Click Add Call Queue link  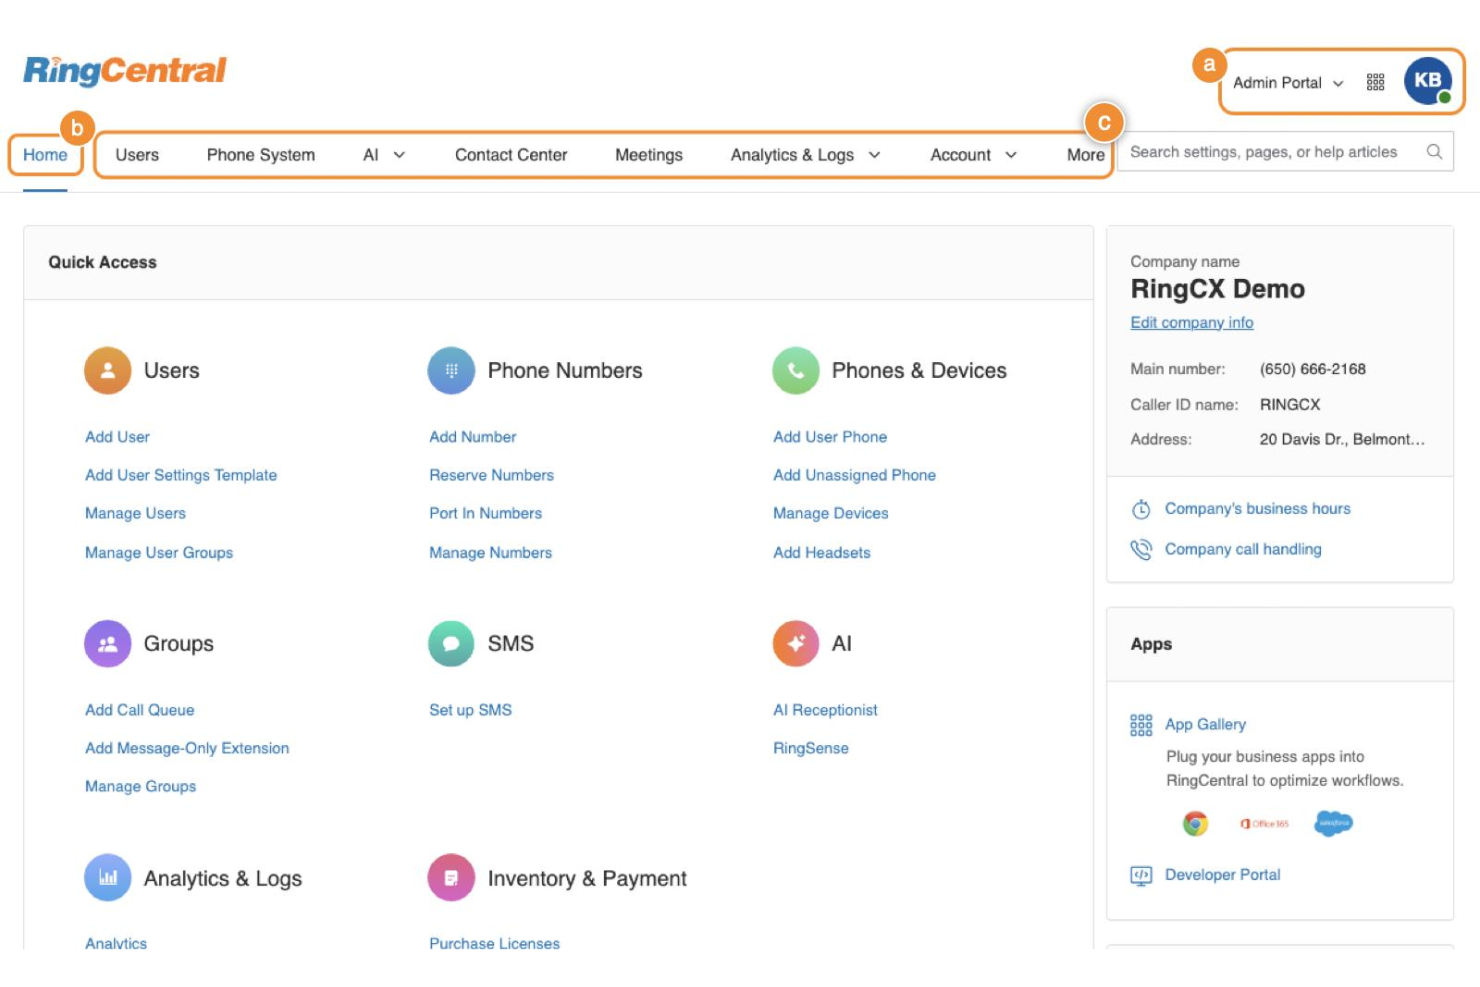click(x=139, y=710)
